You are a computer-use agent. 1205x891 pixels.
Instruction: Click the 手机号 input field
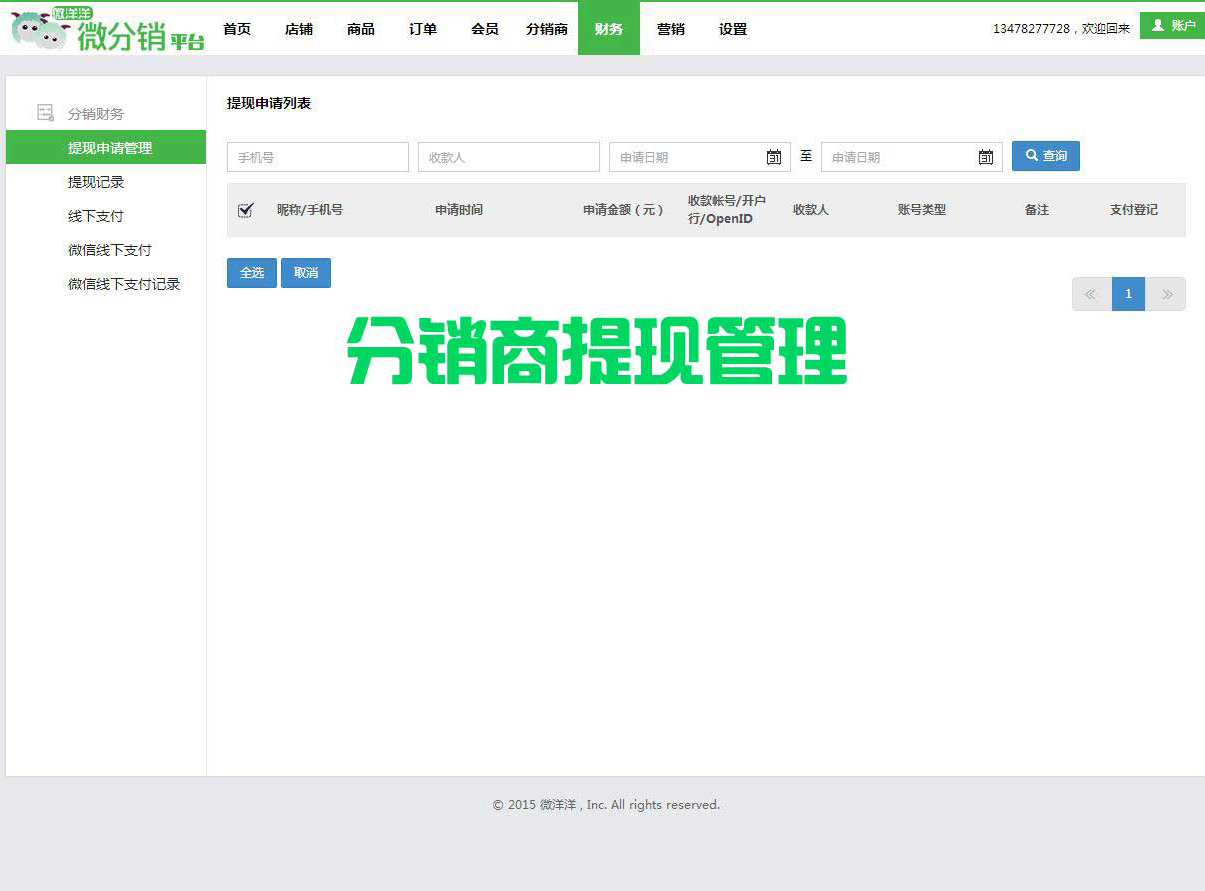317,157
